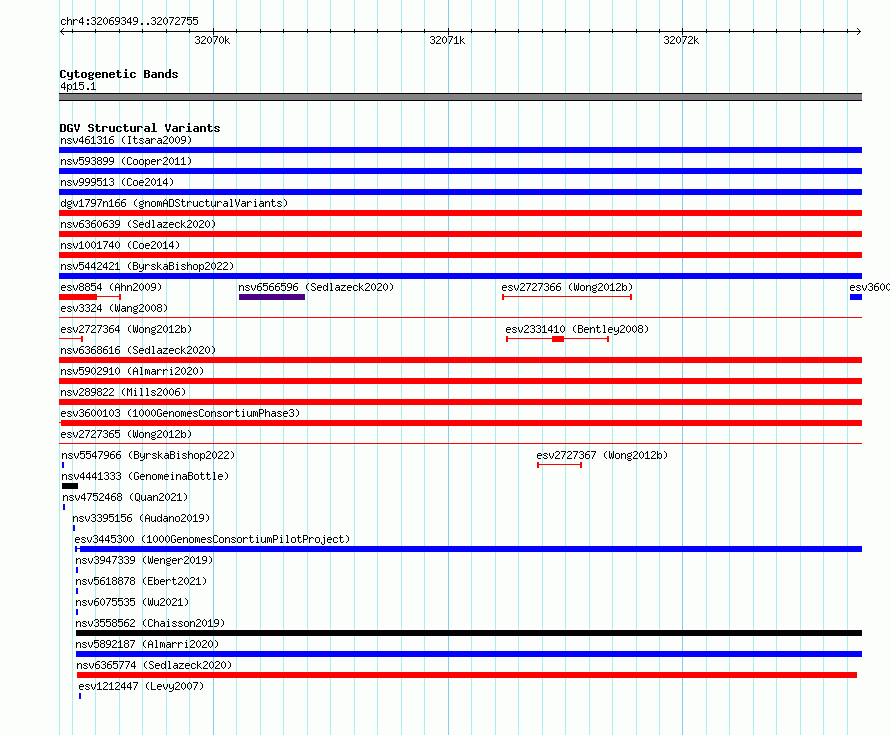
Task: Open nsv1001740 (Coe2014) variant label
Action: (120, 245)
